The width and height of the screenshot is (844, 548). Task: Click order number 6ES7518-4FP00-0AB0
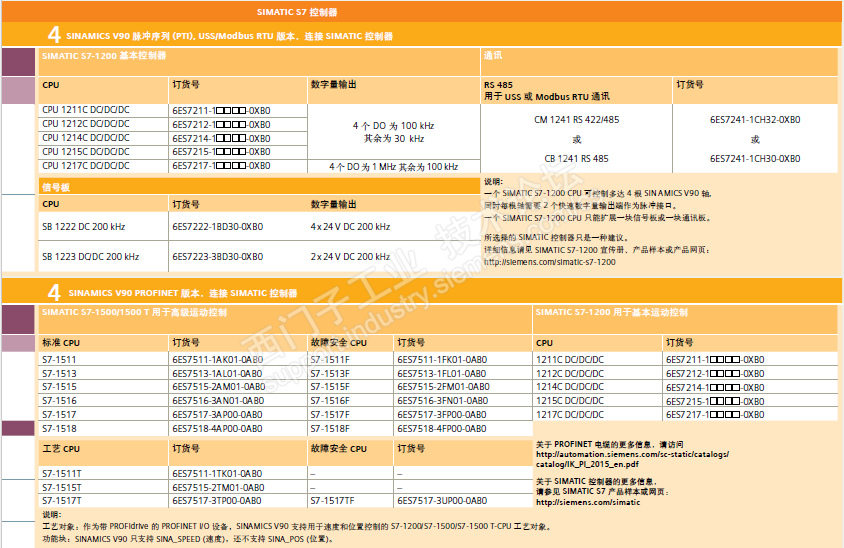[442, 429]
